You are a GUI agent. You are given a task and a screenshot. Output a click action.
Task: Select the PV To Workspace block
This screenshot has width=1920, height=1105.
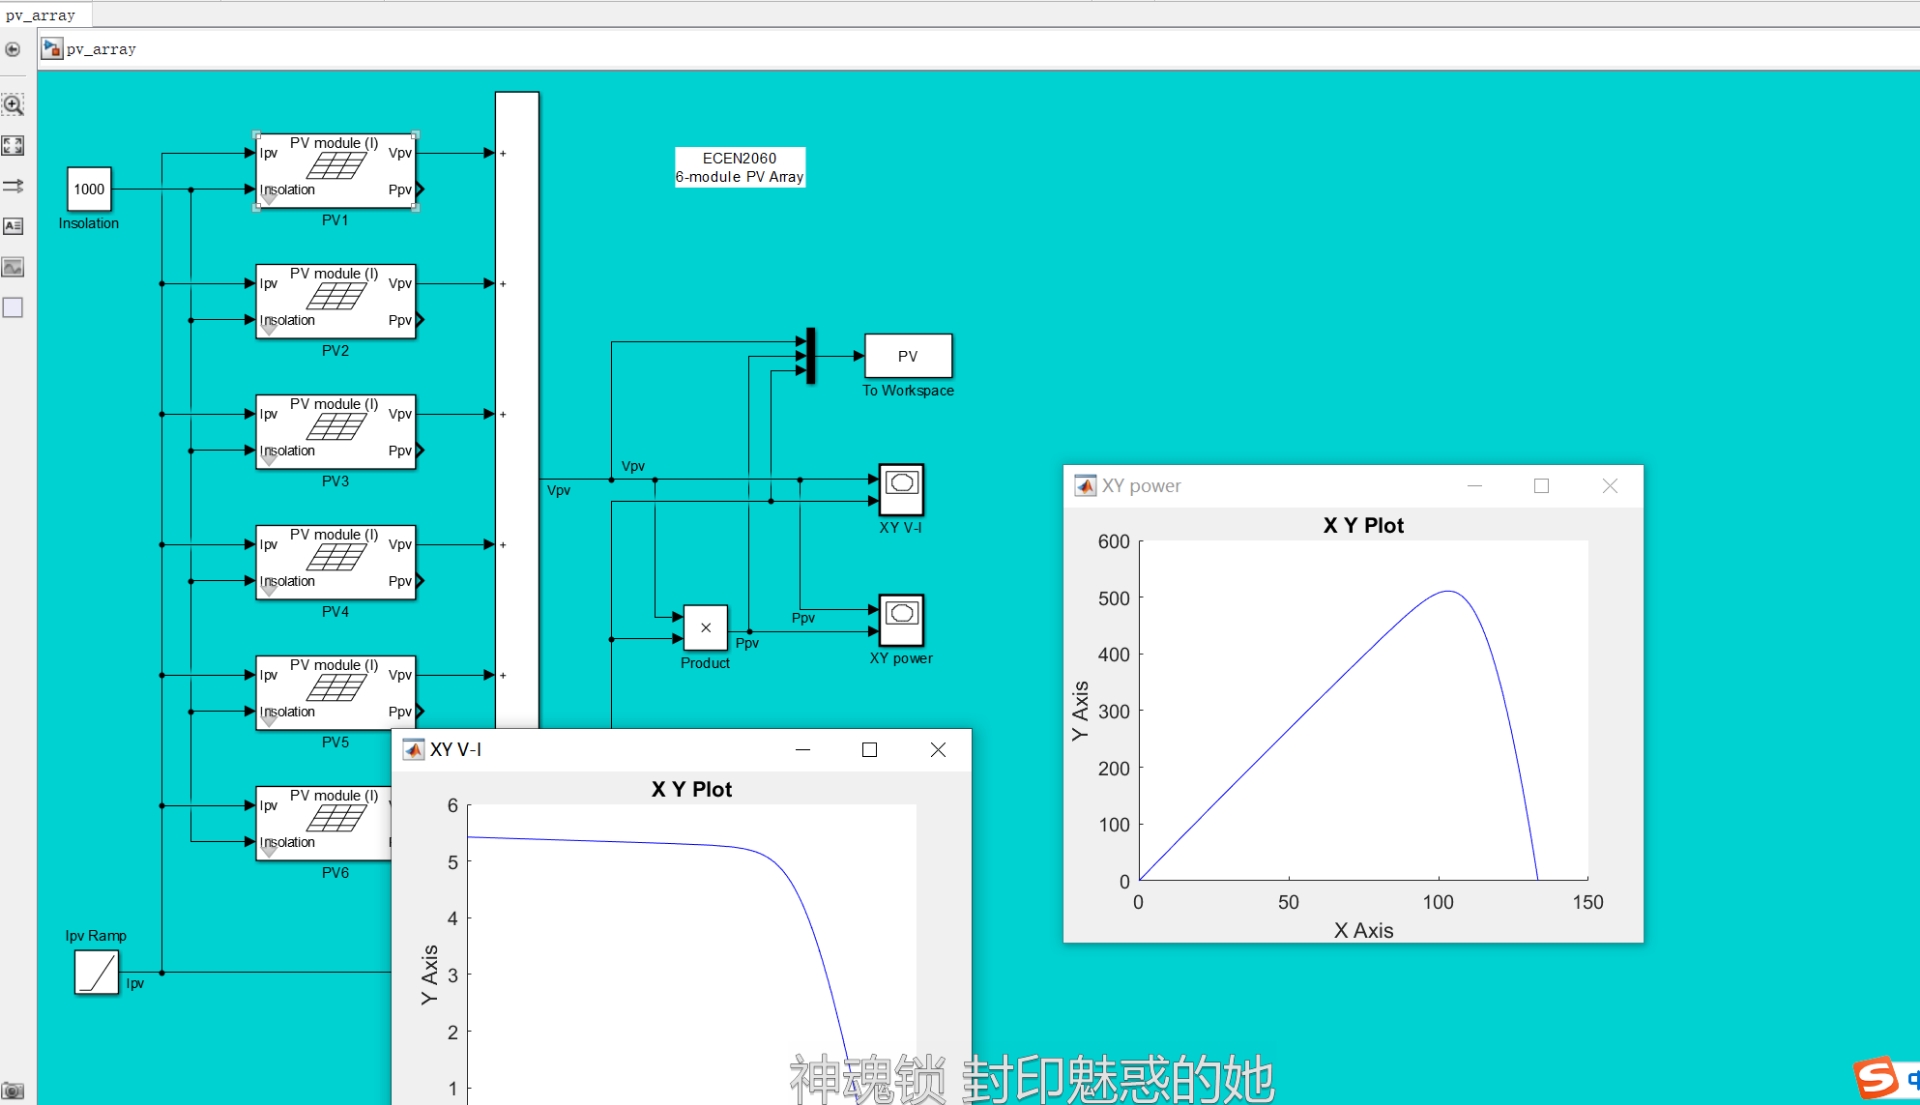[908, 356]
